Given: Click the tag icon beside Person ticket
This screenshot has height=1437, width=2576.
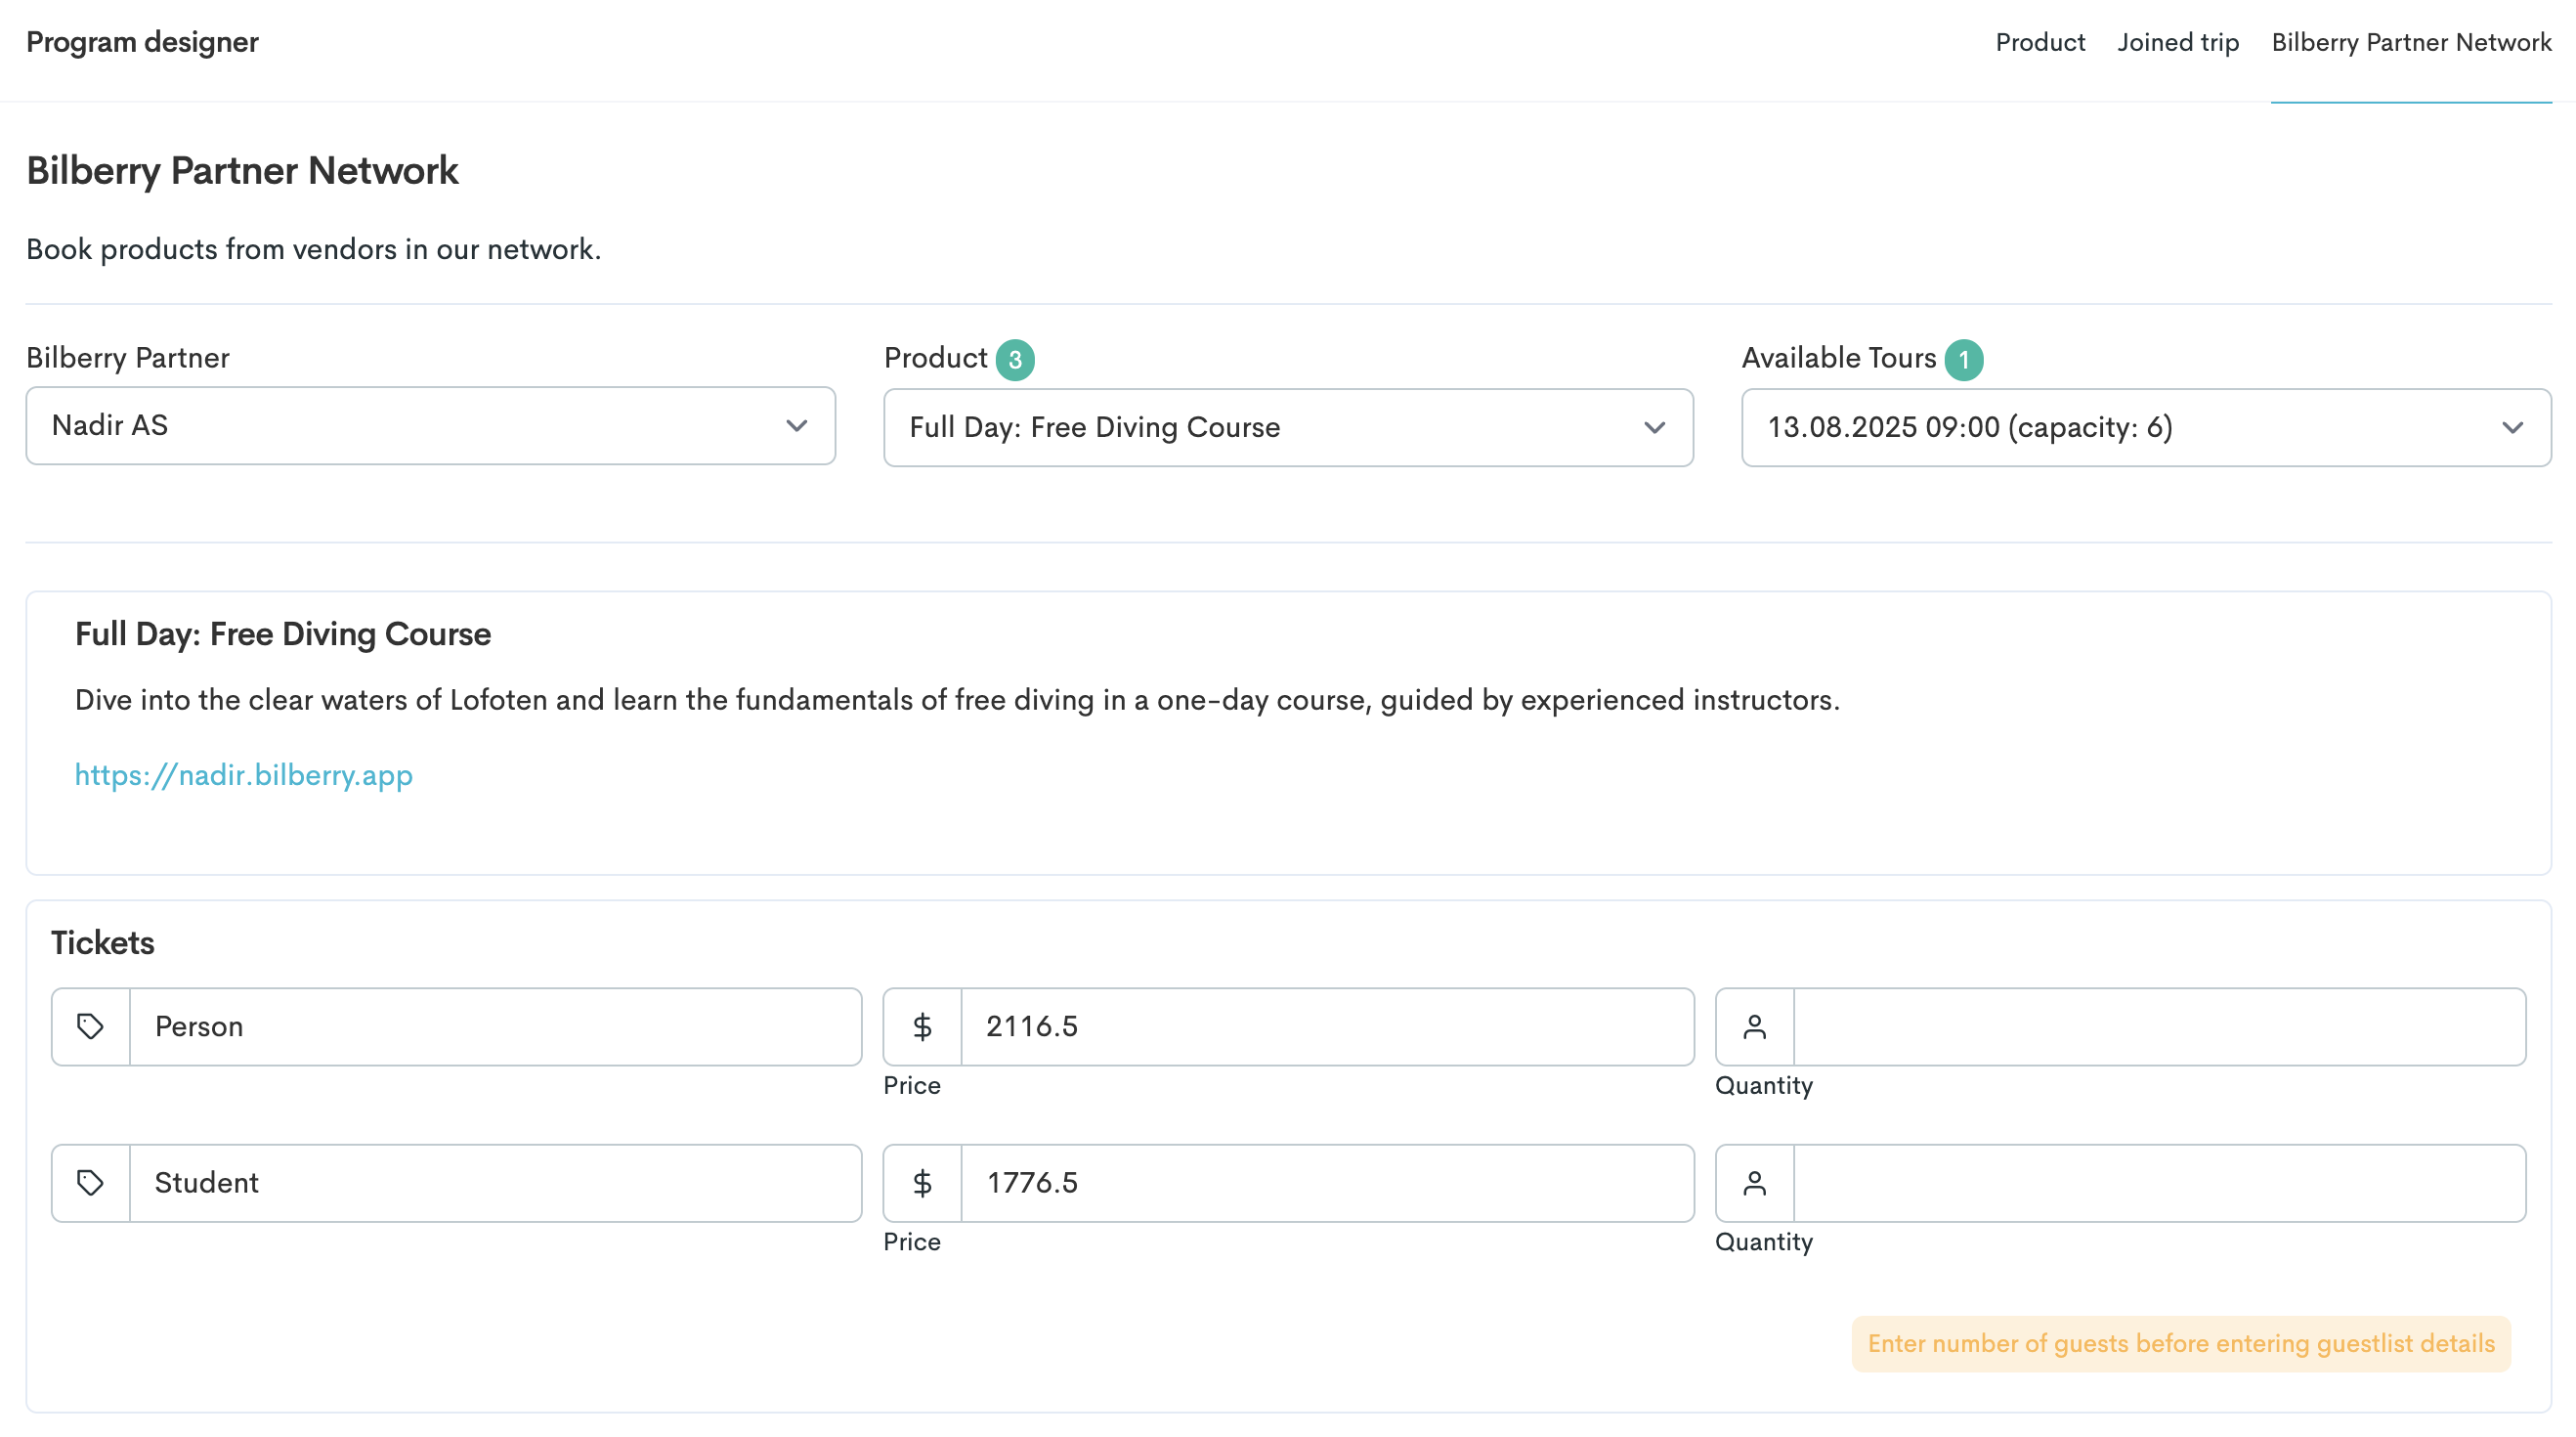Looking at the screenshot, I should [90, 1026].
